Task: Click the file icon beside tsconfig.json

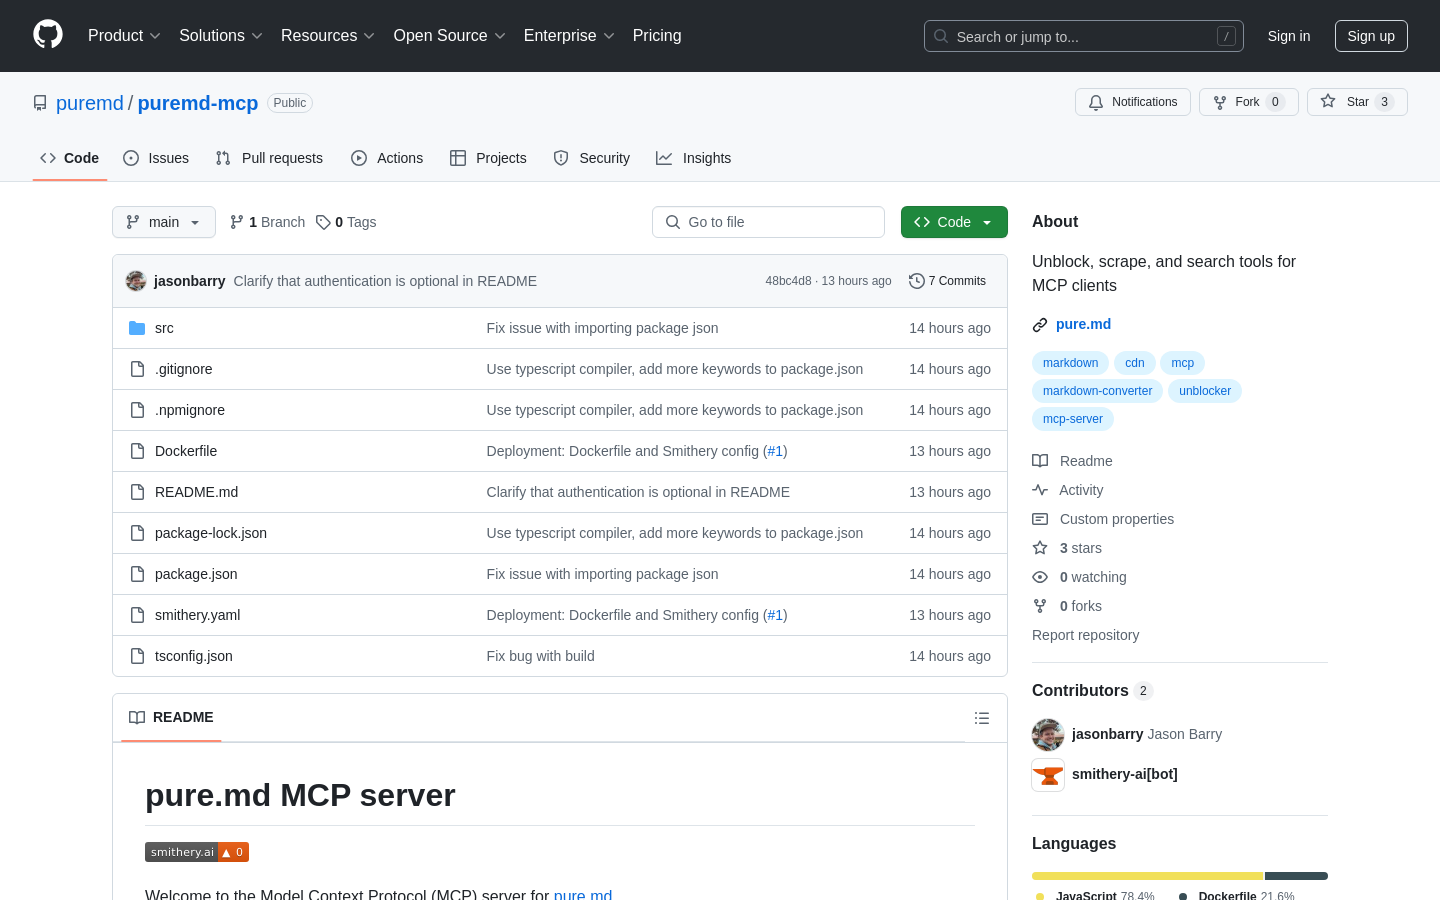Action: point(137,656)
